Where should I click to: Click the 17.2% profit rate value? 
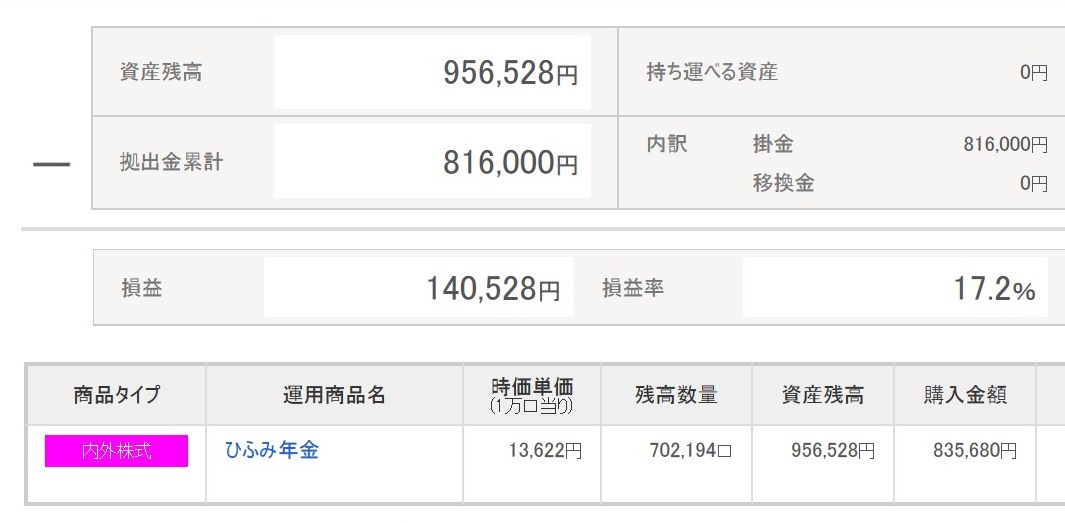pyautogui.click(x=894, y=289)
